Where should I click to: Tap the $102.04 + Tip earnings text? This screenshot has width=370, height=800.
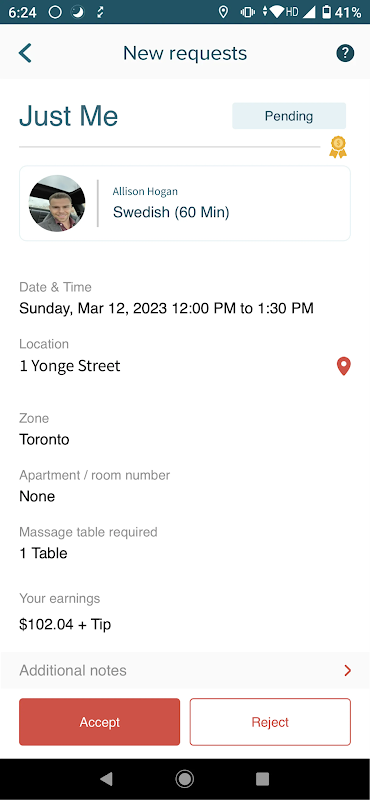(x=65, y=624)
